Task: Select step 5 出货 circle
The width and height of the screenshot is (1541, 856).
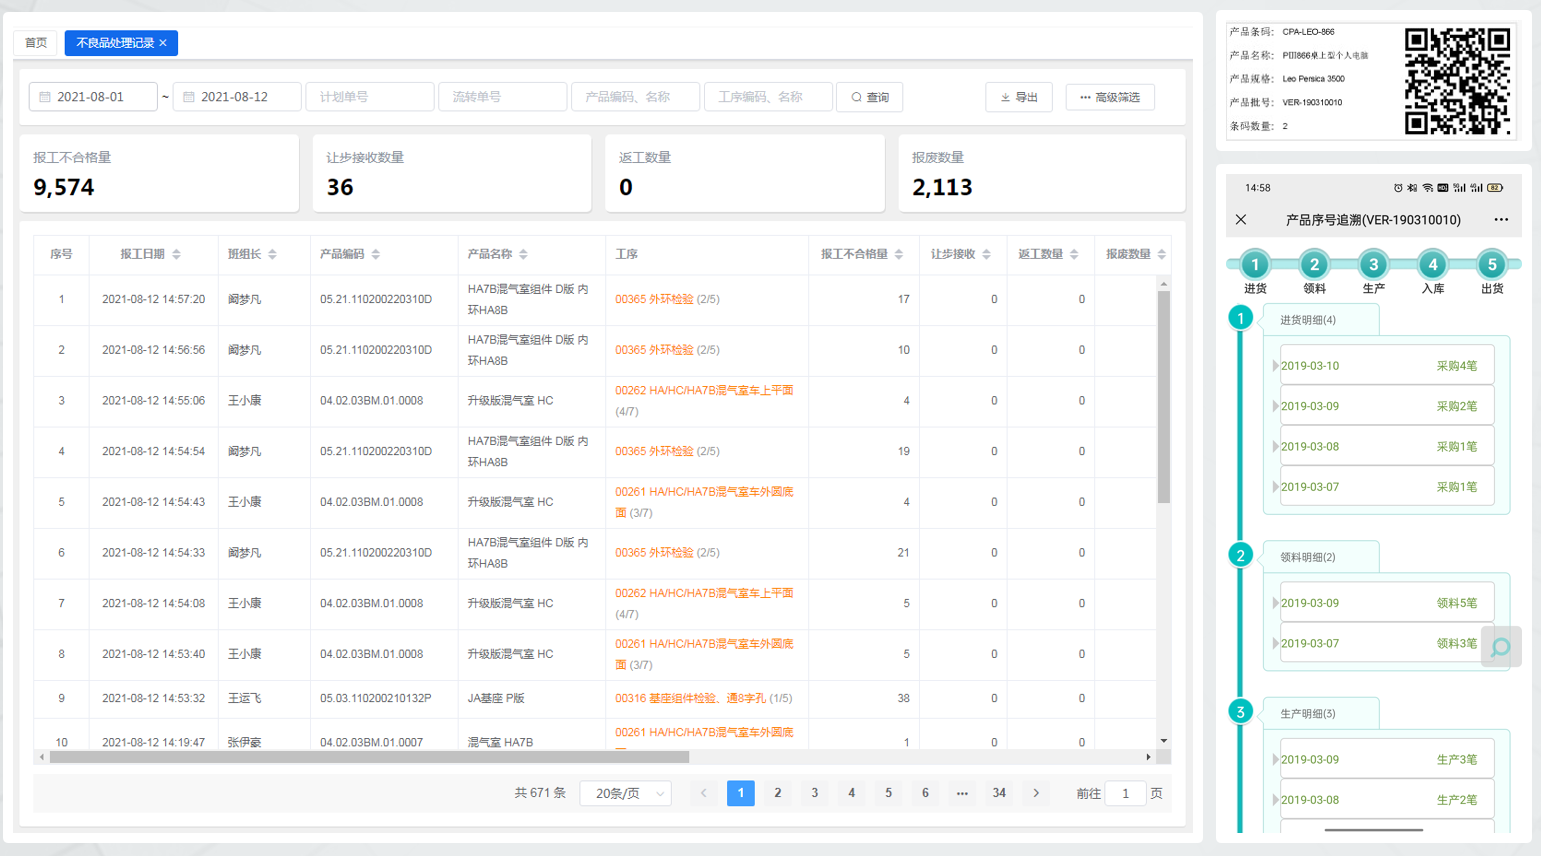Action: click(1491, 265)
